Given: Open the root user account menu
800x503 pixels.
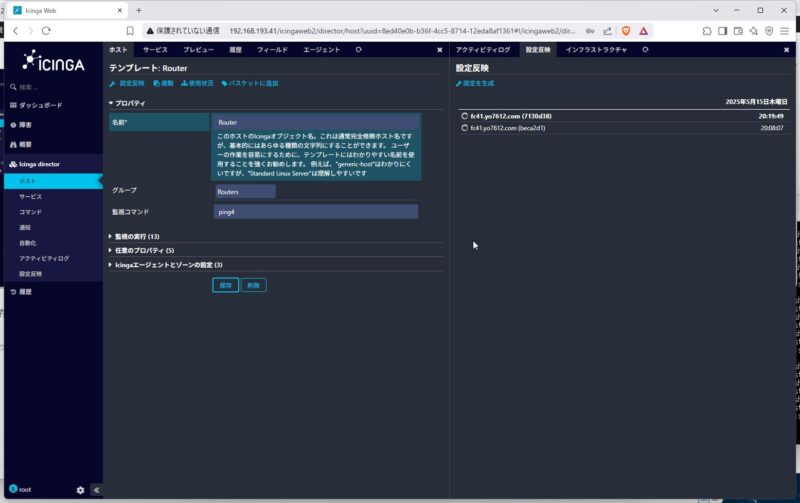Looking at the screenshot, I should click(x=20, y=489).
